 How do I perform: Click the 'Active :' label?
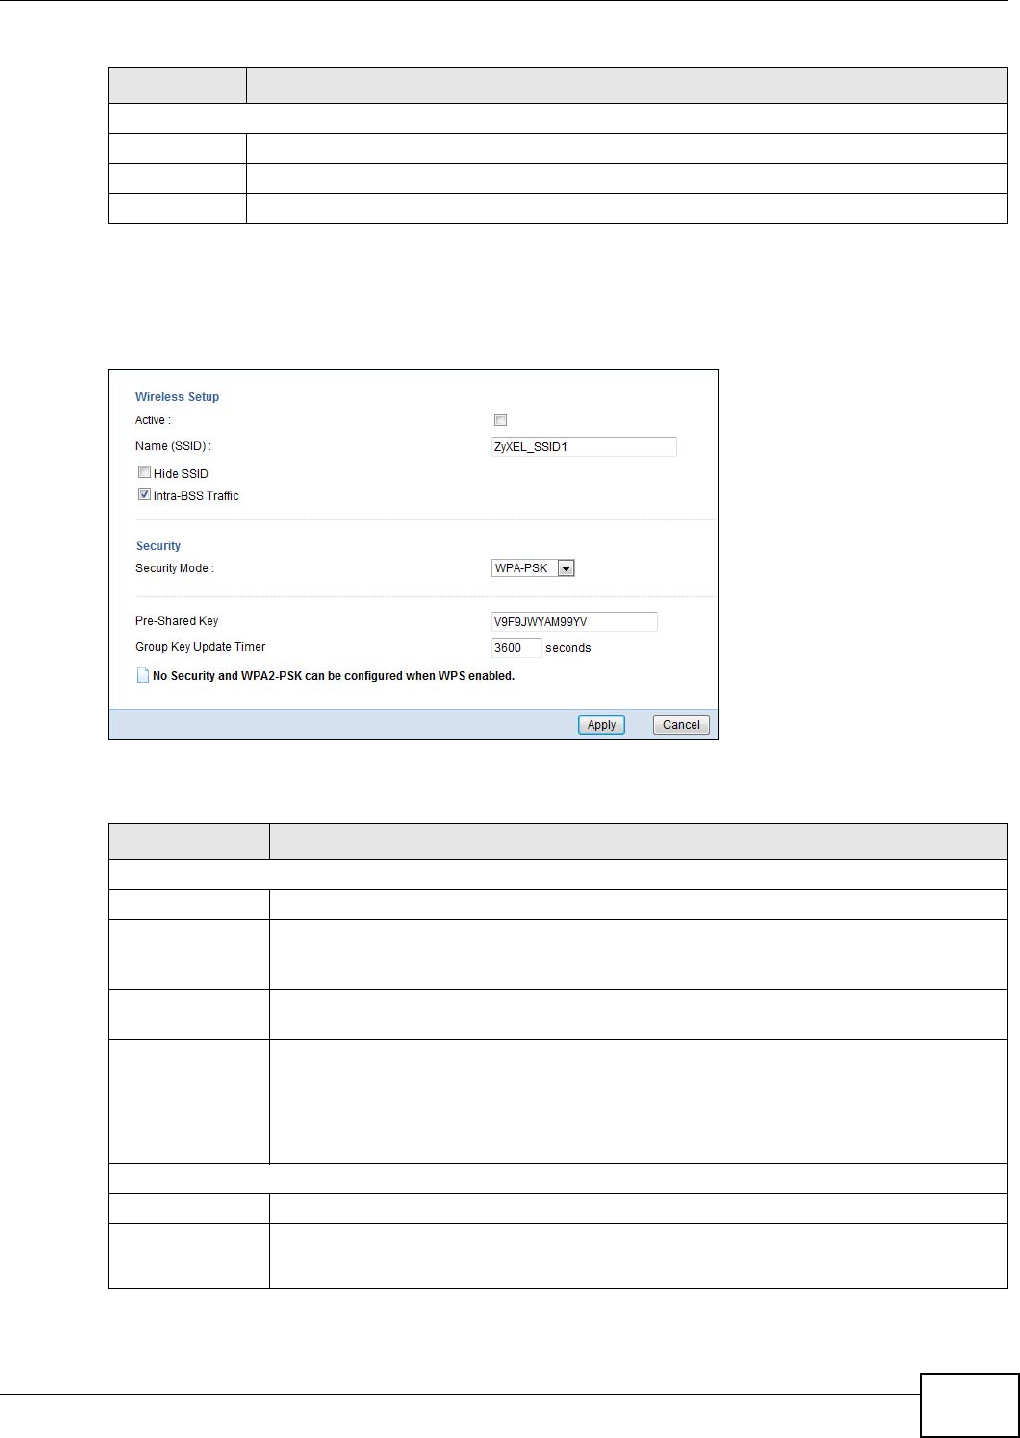click(x=153, y=420)
